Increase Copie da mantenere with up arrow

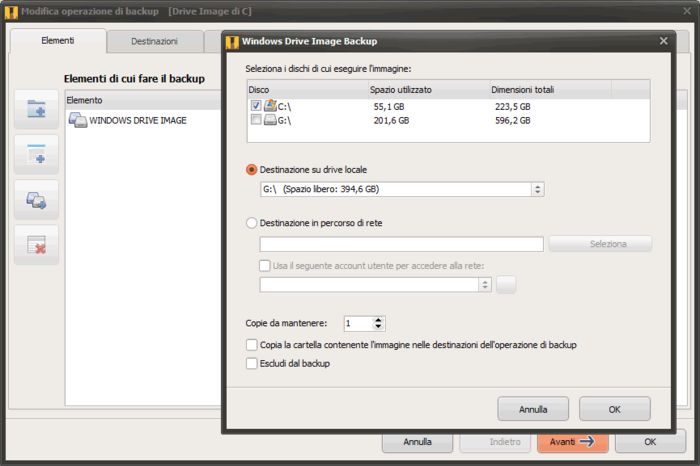coord(378,320)
